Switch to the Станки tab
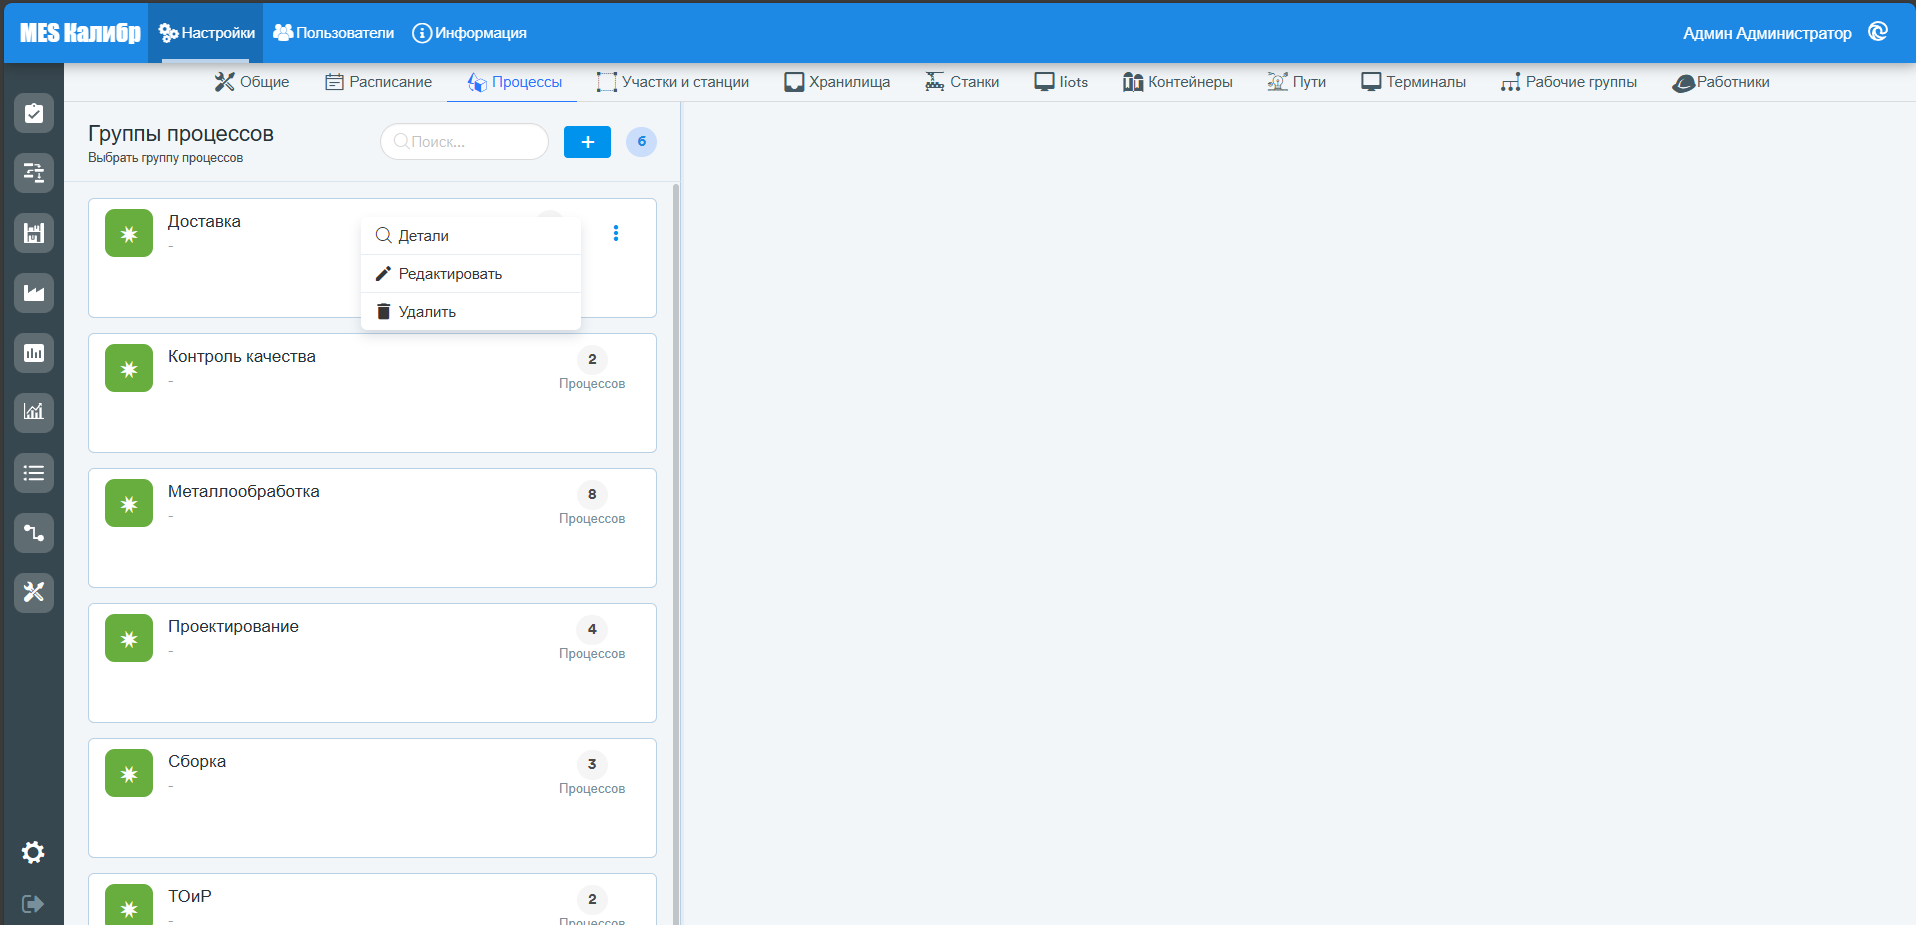This screenshot has width=1916, height=925. point(962,82)
